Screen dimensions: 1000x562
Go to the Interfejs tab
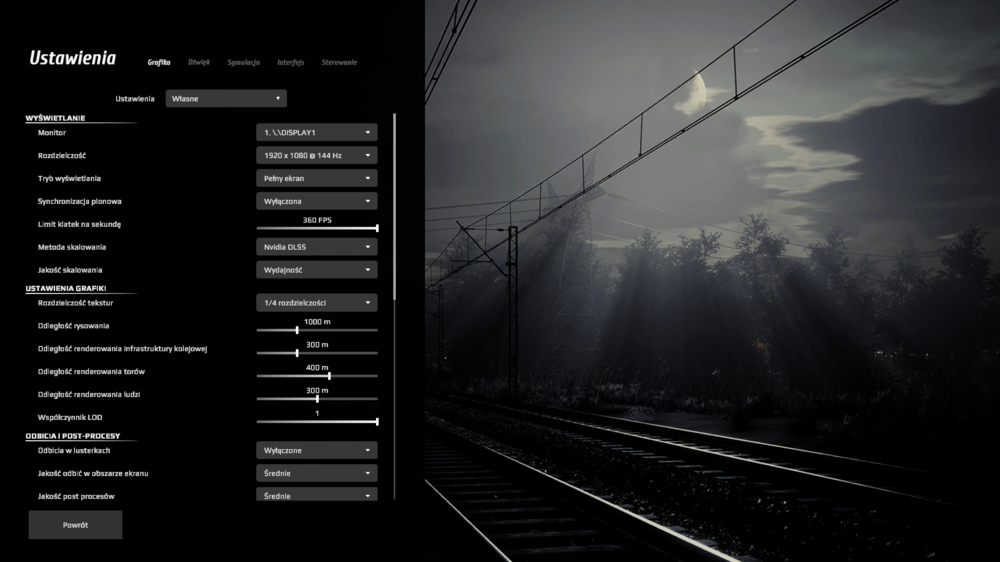click(290, 62)
